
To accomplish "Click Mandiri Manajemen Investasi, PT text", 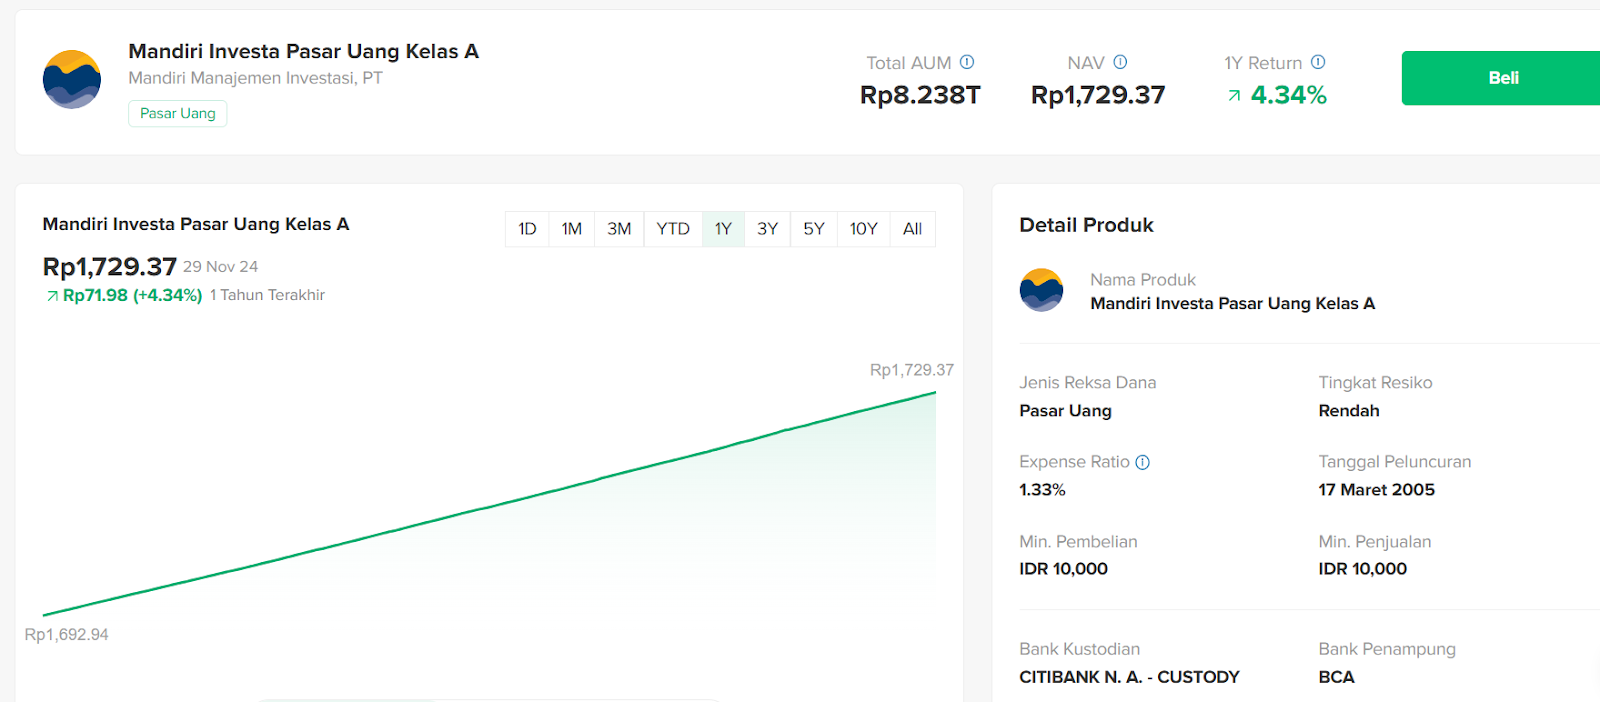I will 255,78.
